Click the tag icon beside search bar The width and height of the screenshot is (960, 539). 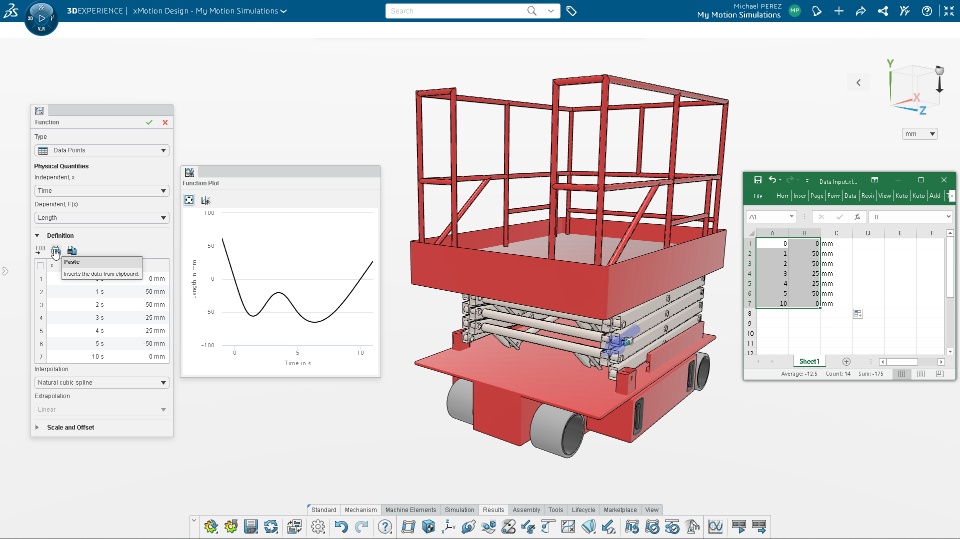[x=571, y=11]
